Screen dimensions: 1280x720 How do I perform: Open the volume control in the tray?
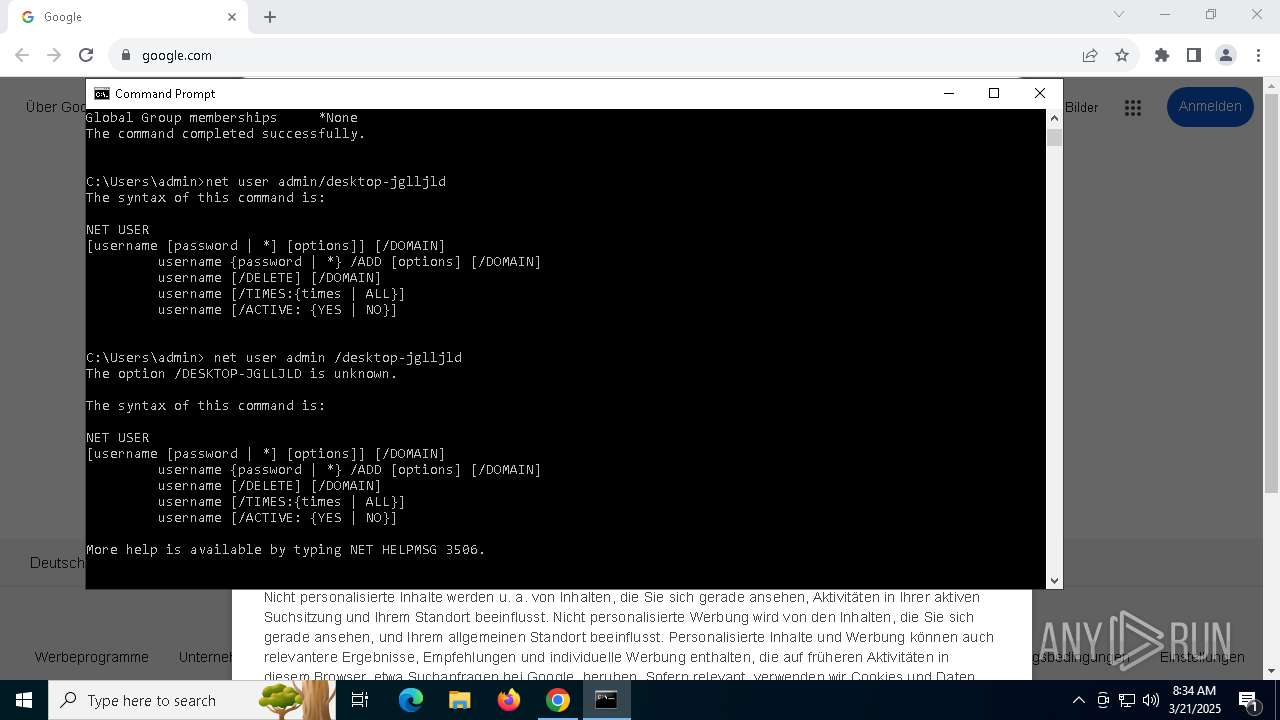(x=1151, y=700)
